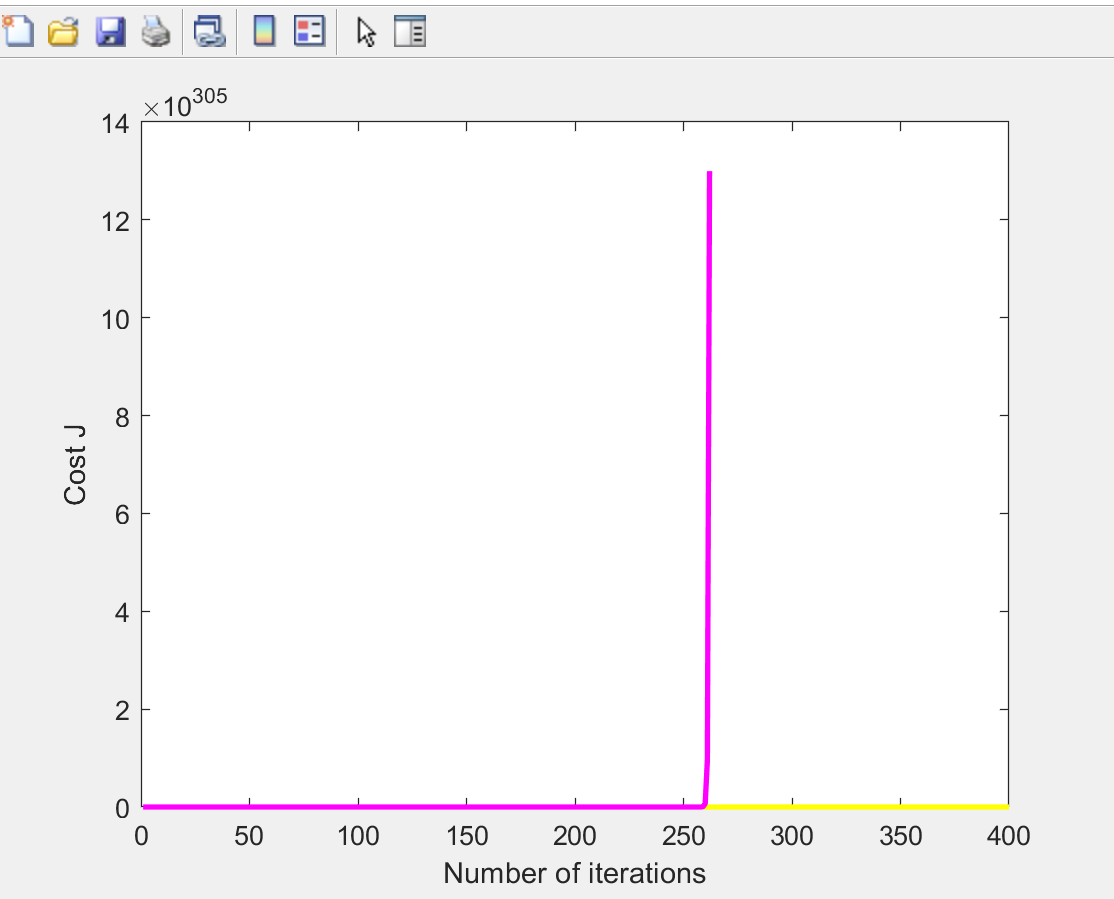Screen dimensions: 1114x899
Task: Click the "Number of iterations" x-axis label
Action: click(574, 873)
